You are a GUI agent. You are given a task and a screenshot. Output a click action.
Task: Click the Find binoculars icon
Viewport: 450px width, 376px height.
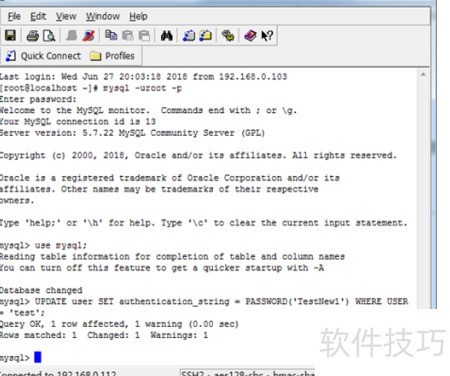[166, 35]
